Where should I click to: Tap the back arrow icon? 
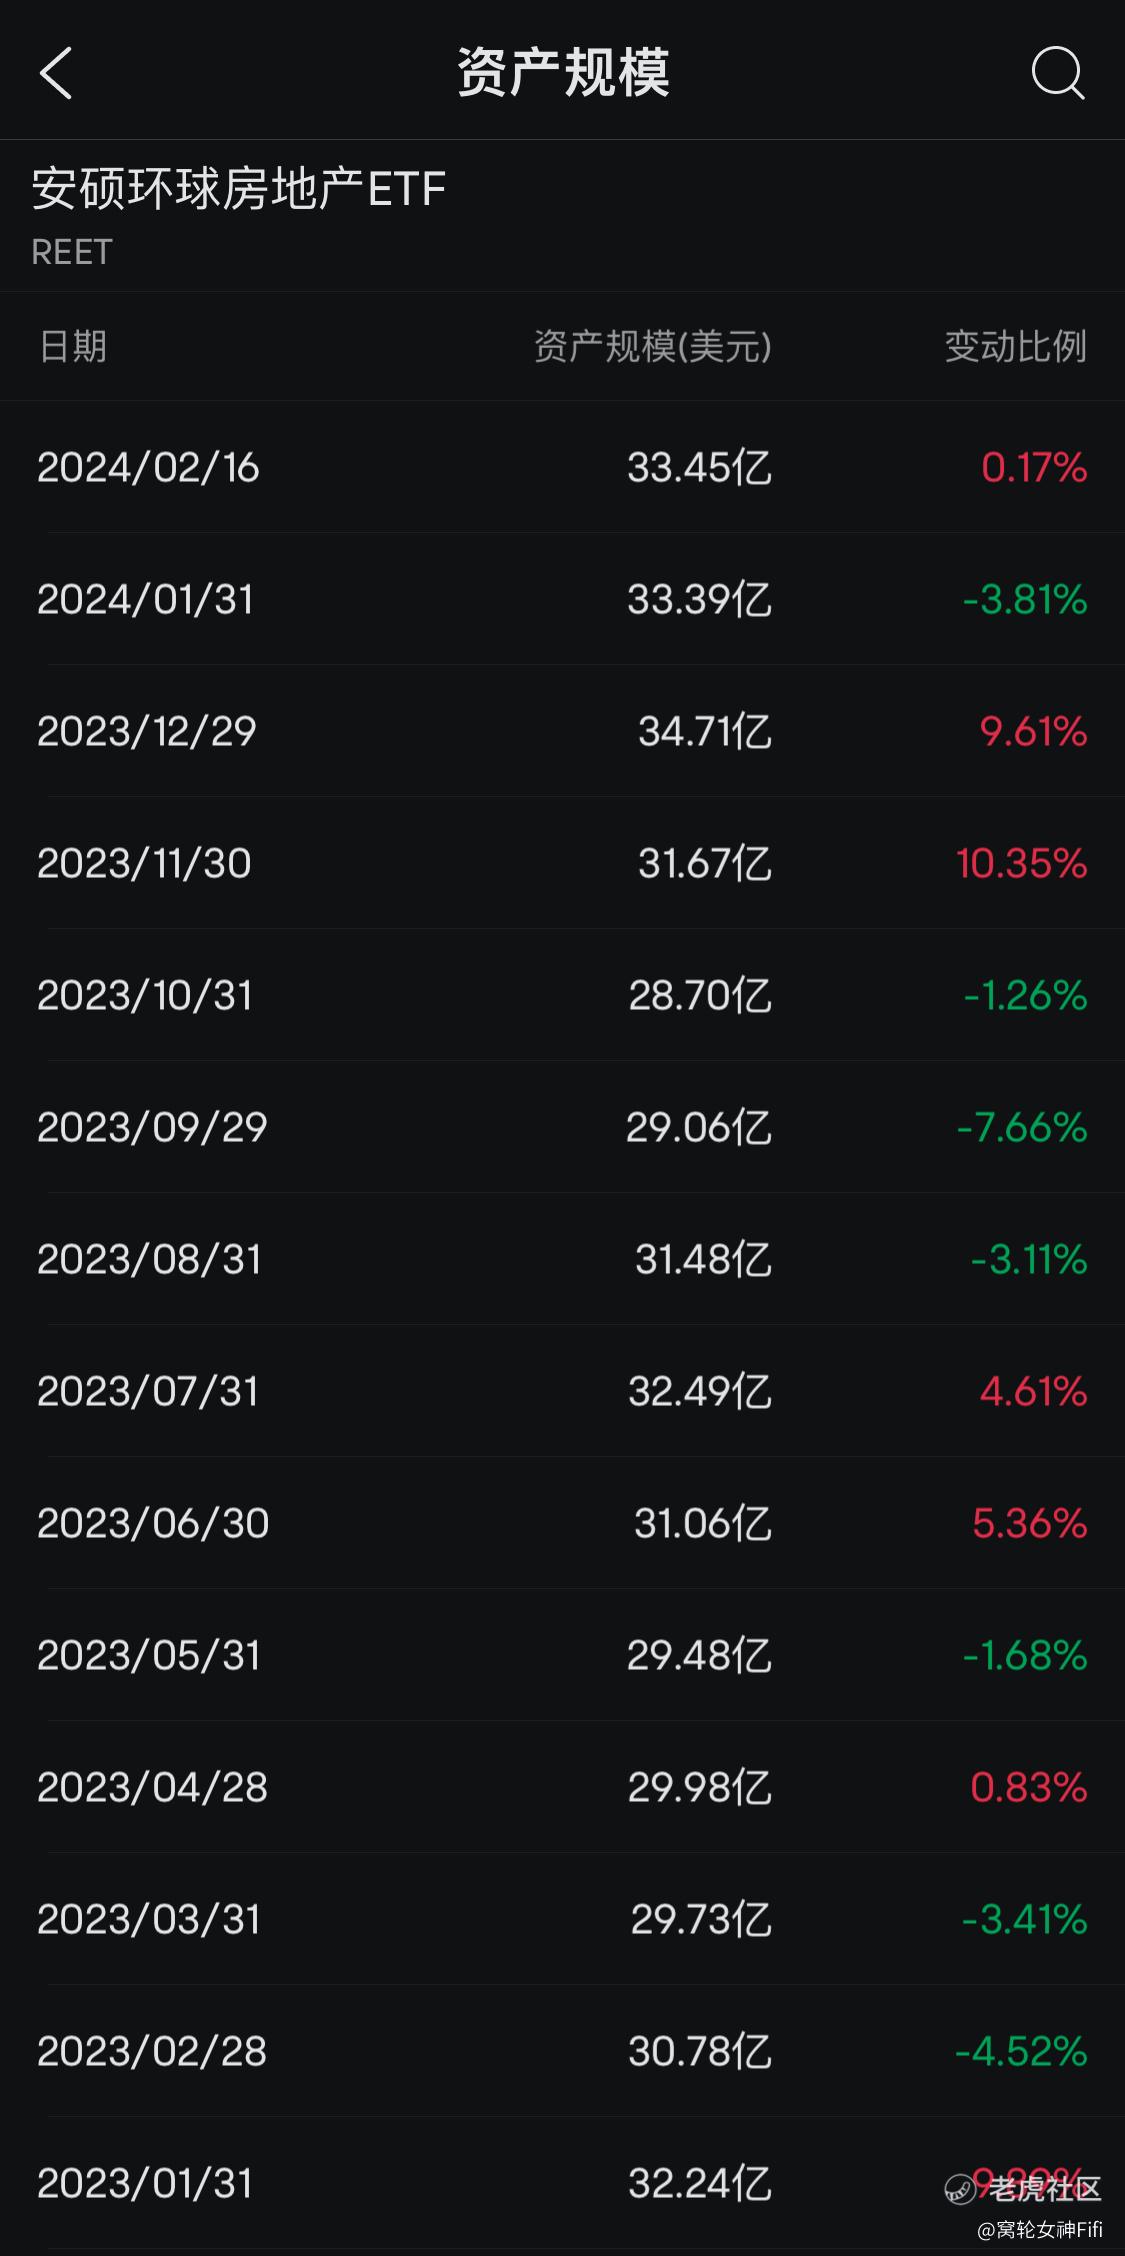(56, 73)
